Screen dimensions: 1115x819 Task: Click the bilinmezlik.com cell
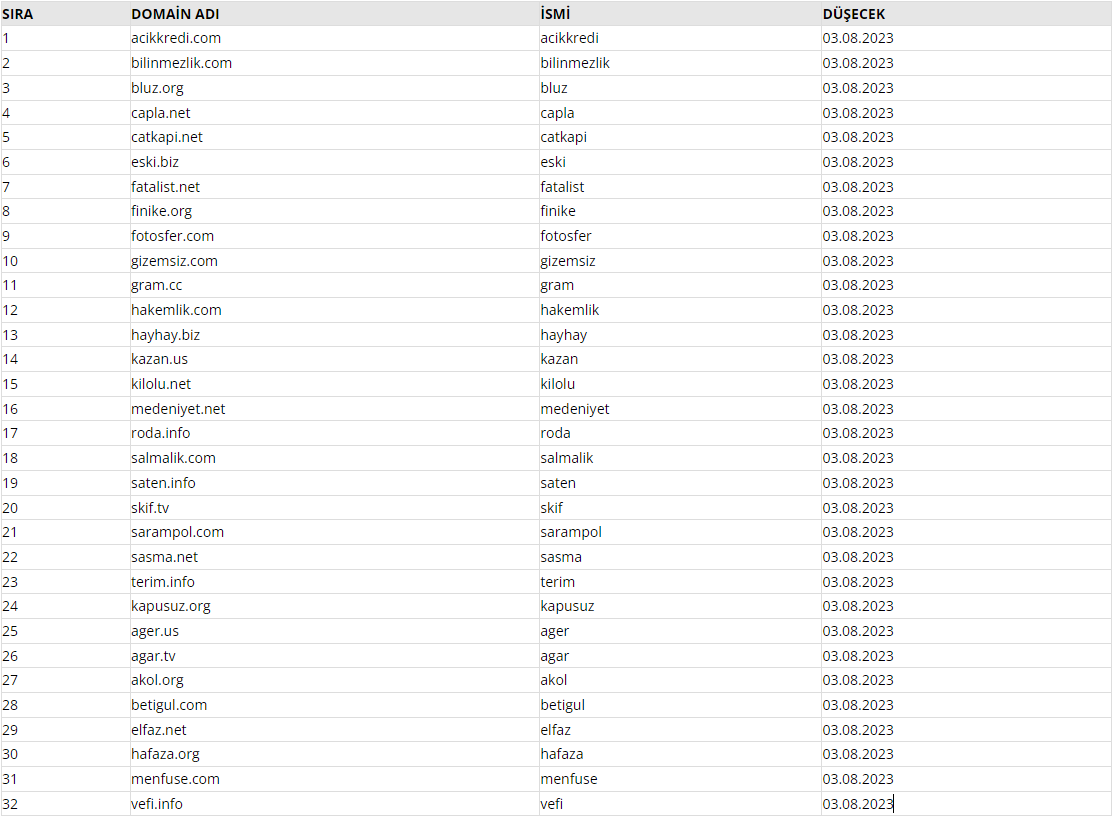tap(334, 63)
